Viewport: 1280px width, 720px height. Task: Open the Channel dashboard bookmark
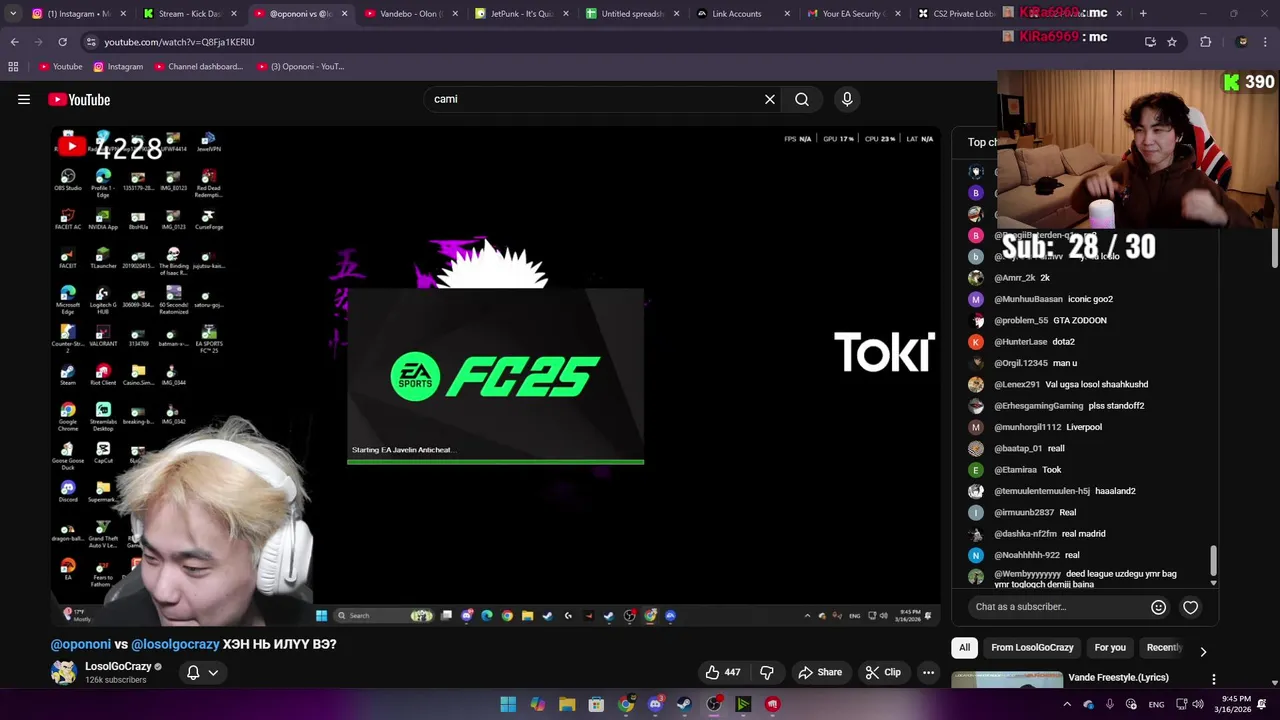tap(198, 67)
